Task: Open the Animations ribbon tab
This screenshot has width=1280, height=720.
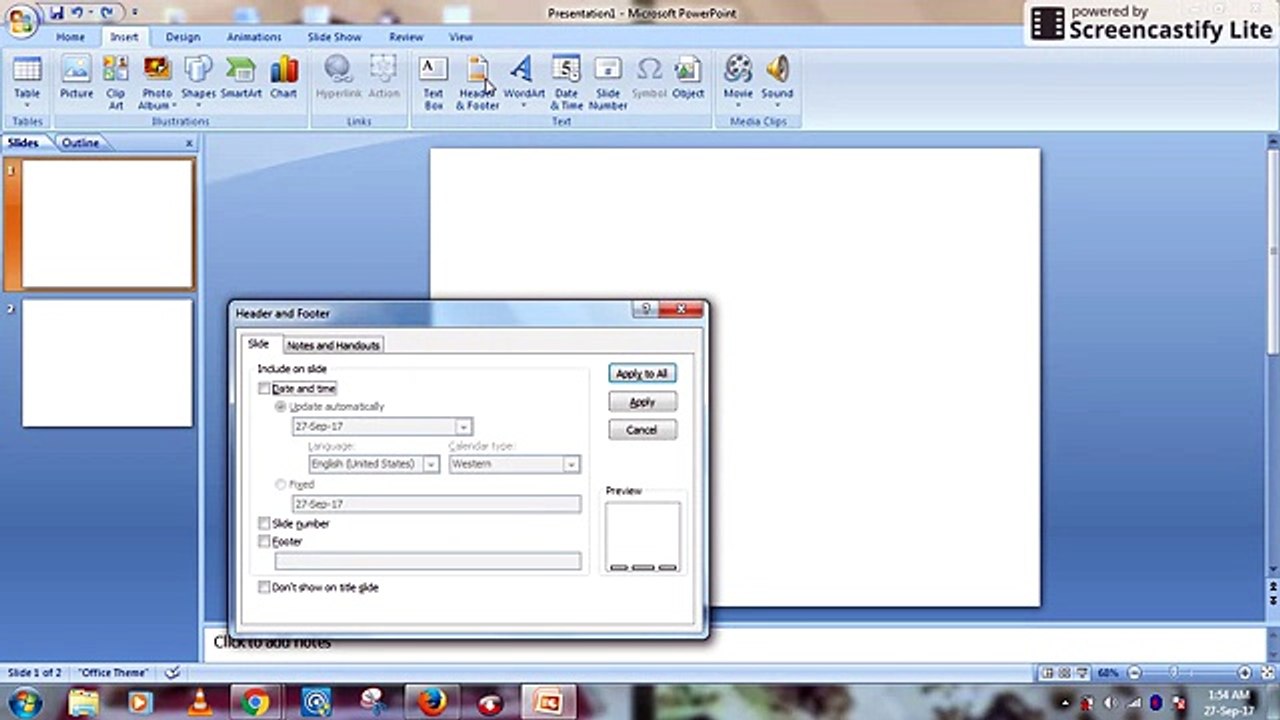Action: [x=254, y=37]
